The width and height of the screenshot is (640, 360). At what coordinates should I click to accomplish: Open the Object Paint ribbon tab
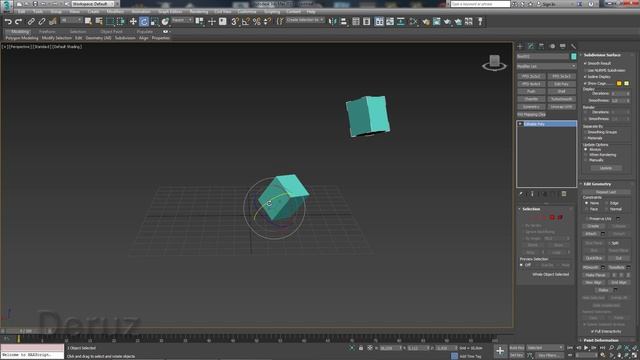pos(111,31)
